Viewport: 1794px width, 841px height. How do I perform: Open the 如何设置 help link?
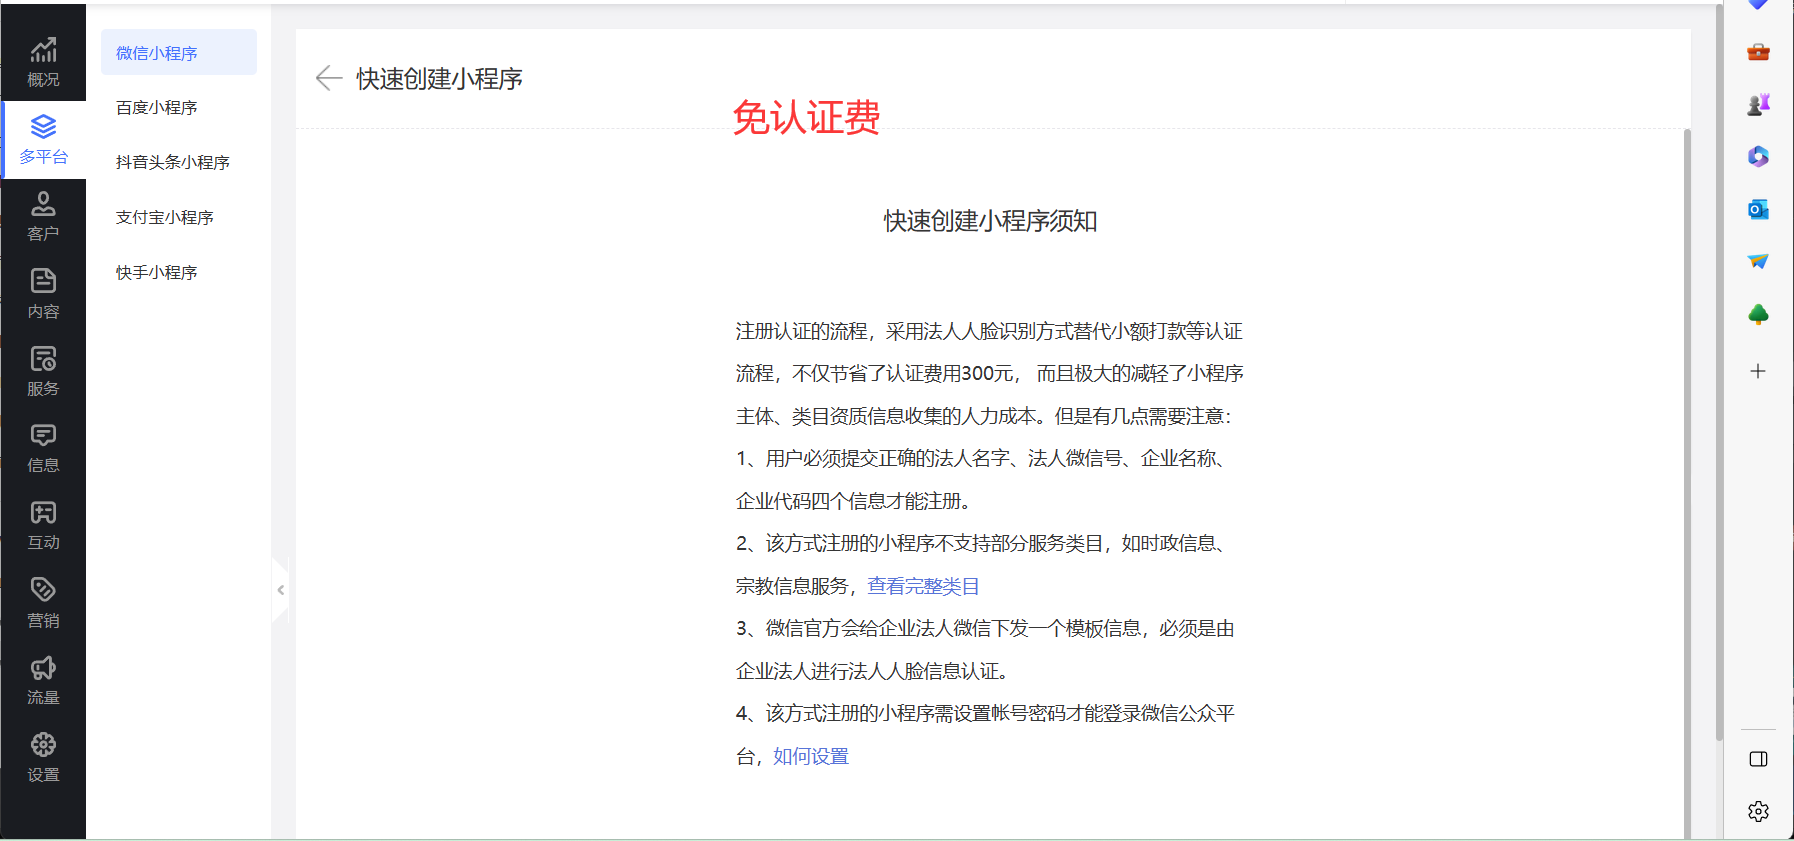point(811,756)
